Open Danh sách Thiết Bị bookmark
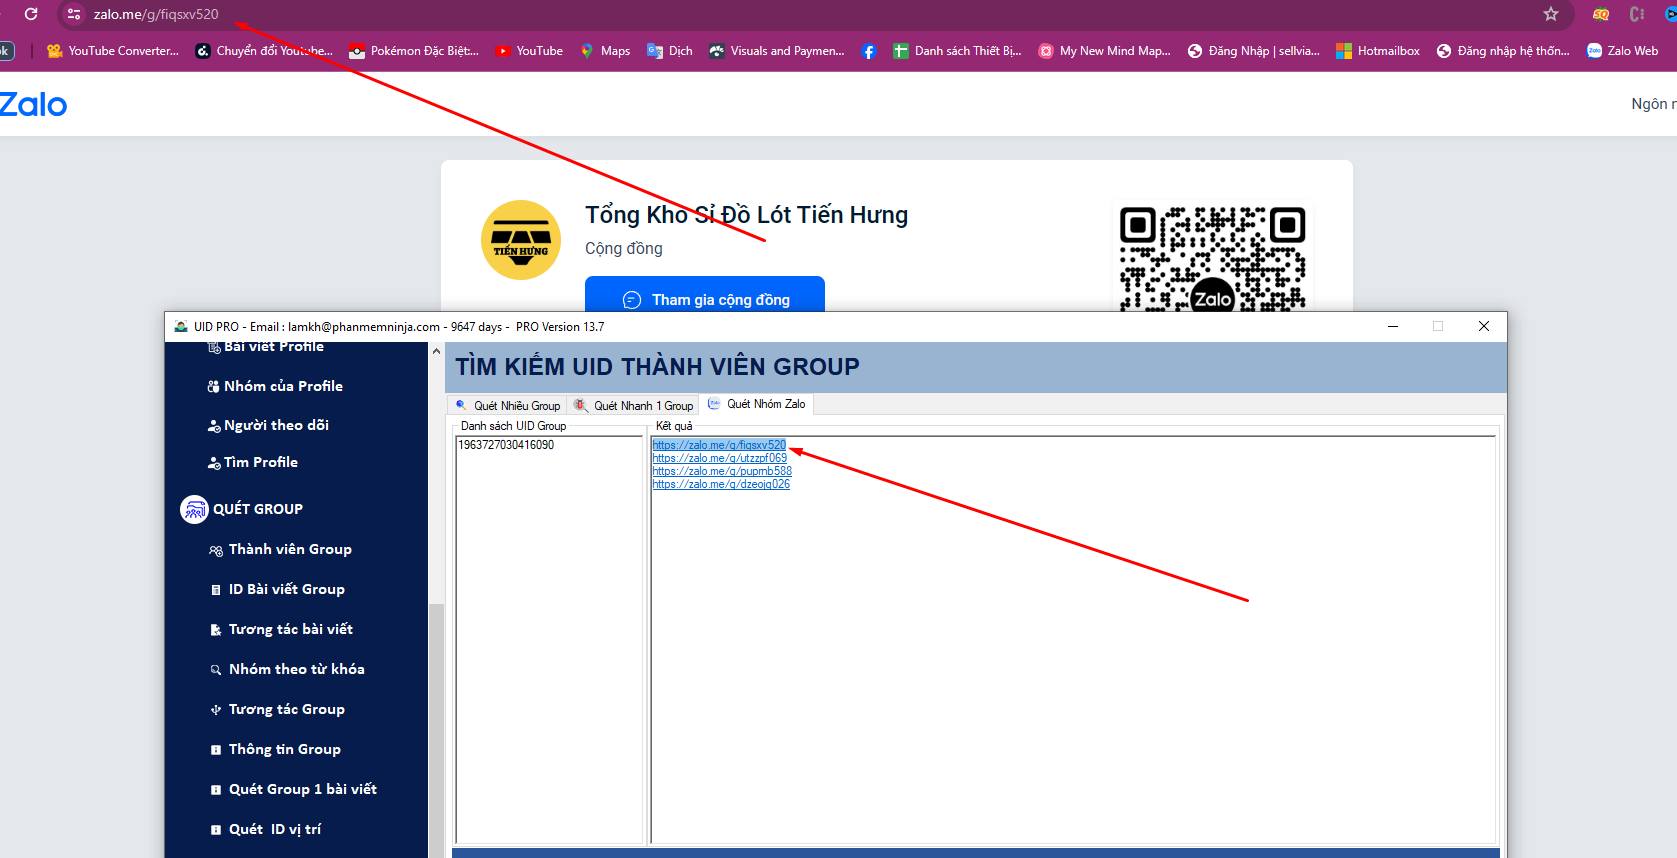Screen dimensions: 1677x858 (957, 51)
